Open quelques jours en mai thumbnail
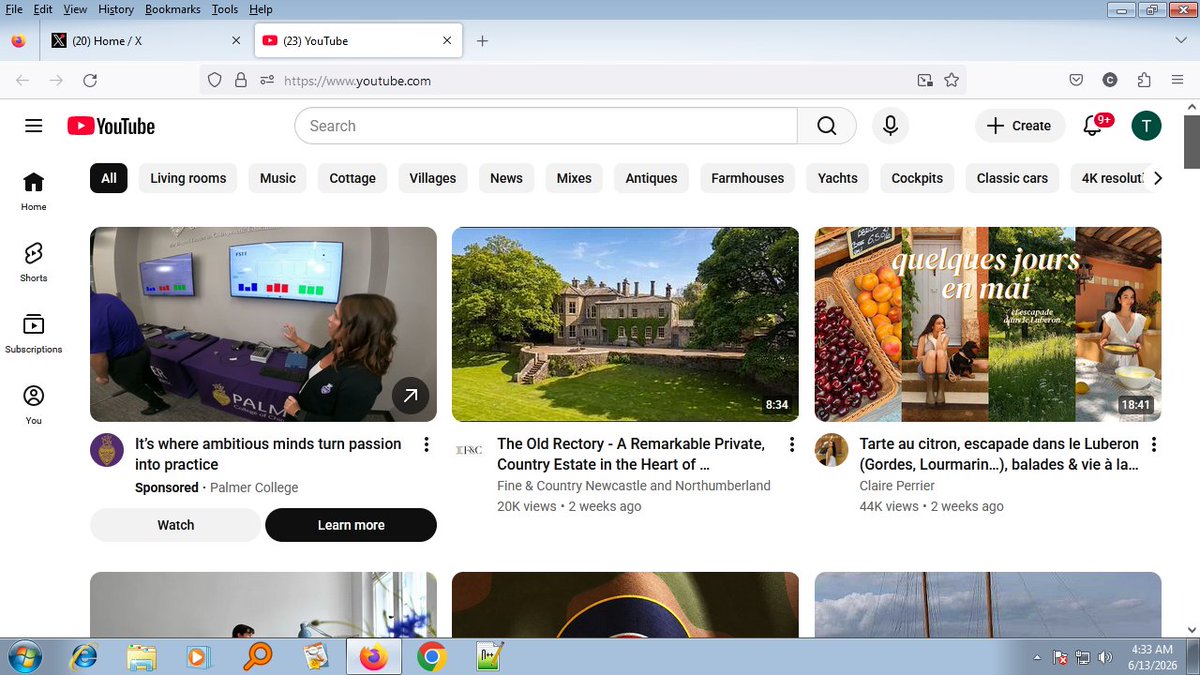Image resolution: width=1200 pixels, height=675 pixels. tap(988, 324)
